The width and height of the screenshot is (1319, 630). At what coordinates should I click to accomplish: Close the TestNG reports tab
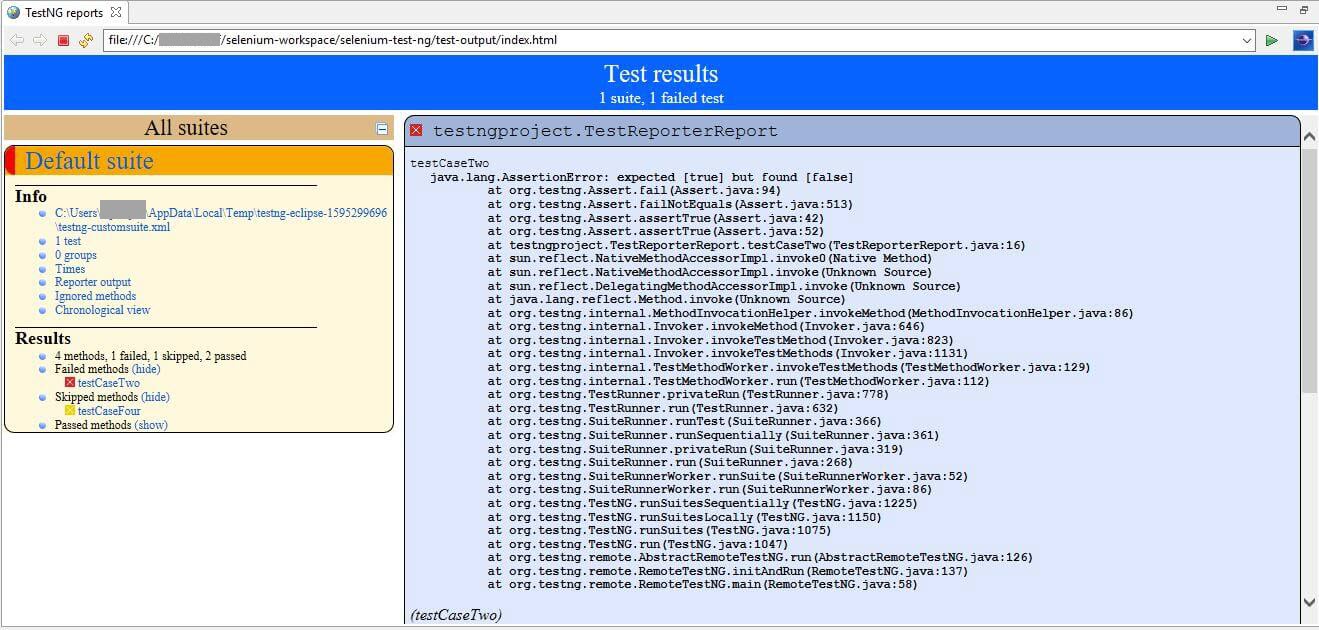116,12
